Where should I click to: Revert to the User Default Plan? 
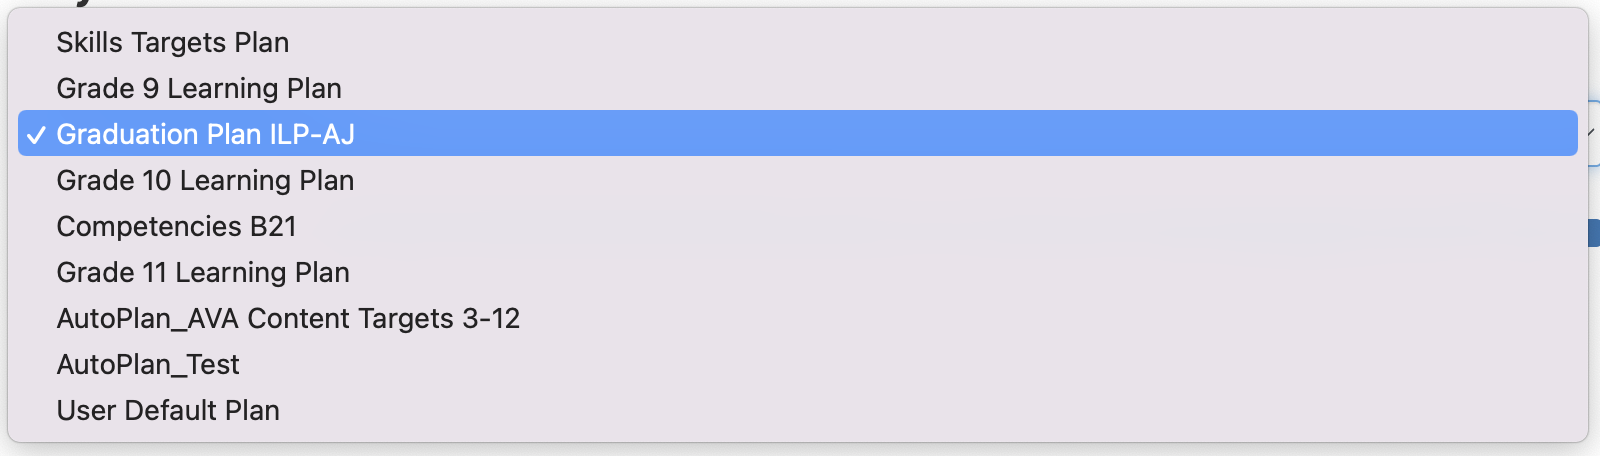coord(168,410)
